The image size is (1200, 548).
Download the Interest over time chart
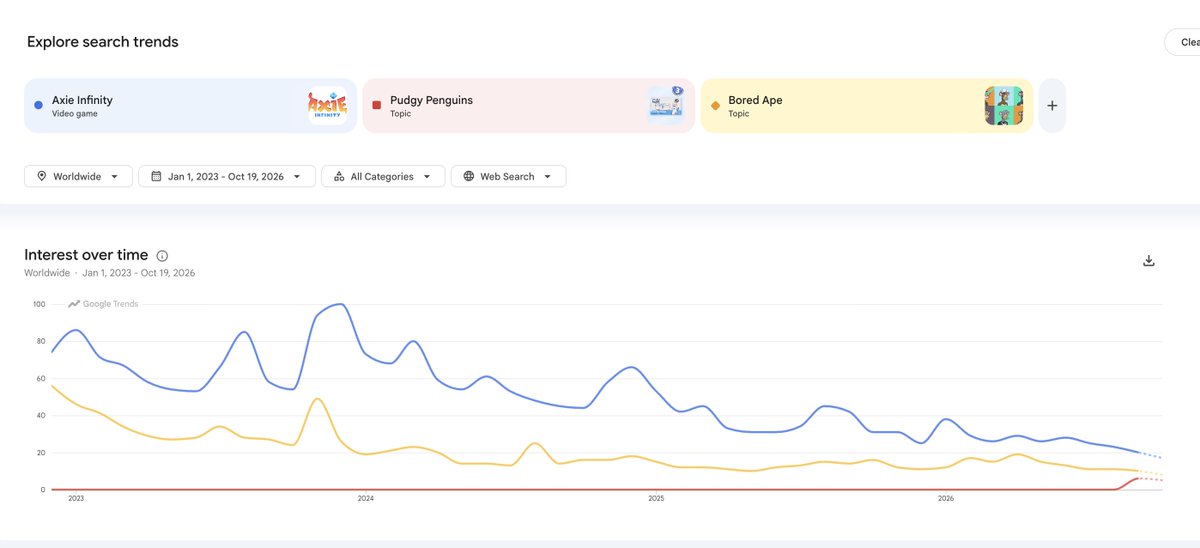click(1149, 261)
